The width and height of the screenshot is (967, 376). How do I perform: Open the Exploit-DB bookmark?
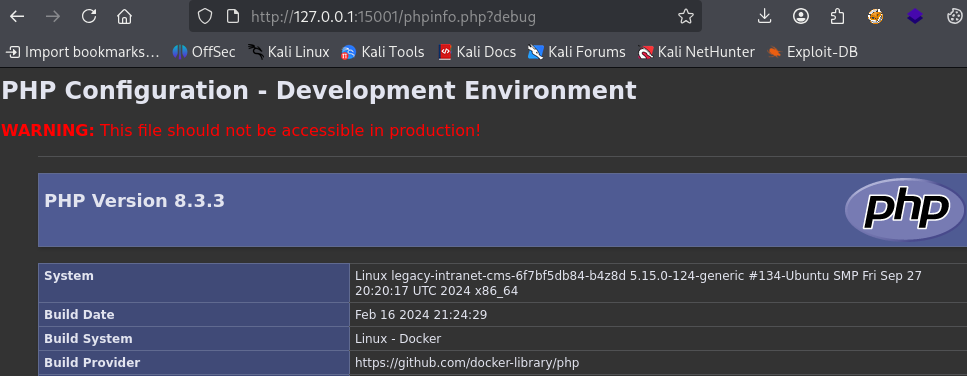point(812,52)
